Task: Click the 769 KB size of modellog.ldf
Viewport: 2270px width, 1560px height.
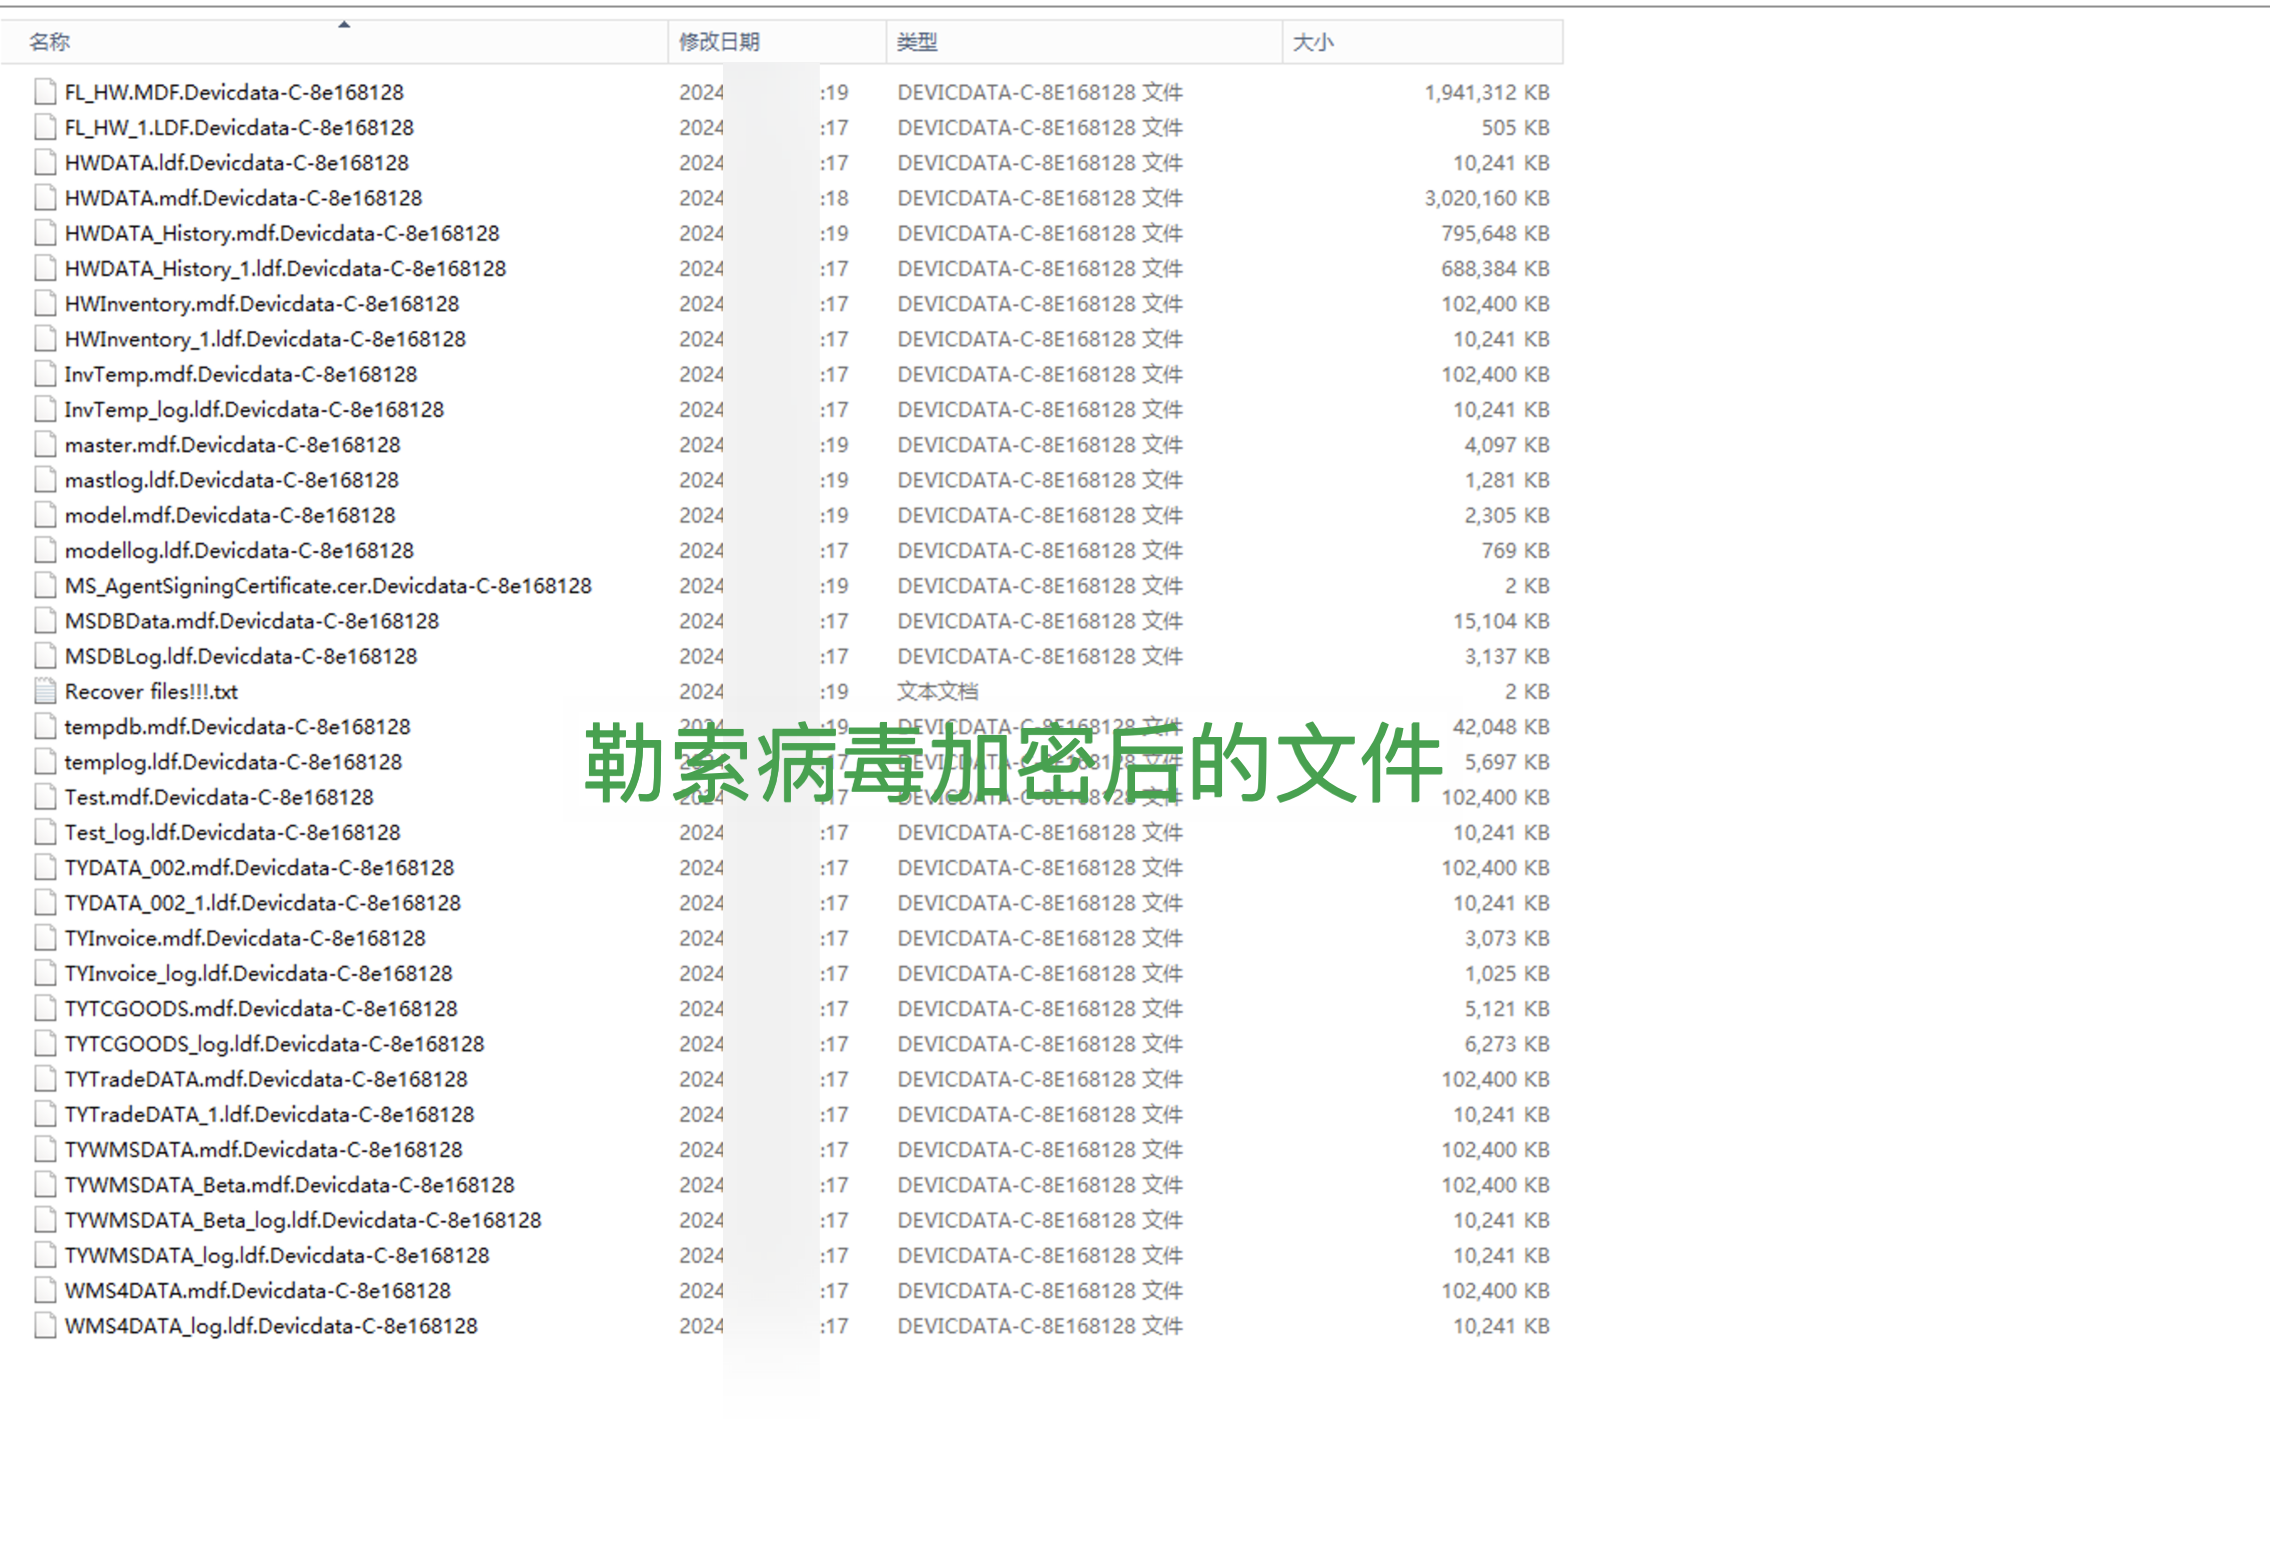Action: coord(1516,550)
